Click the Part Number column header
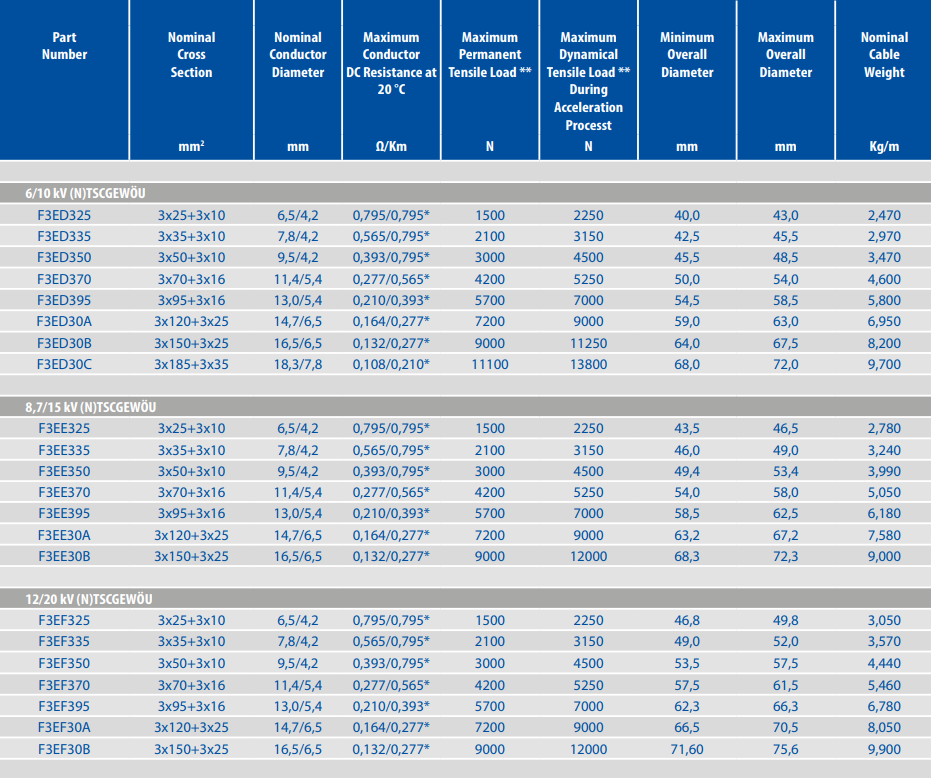Image resolution: width=931 pixels, height=778 pixels. click(64, 46)
